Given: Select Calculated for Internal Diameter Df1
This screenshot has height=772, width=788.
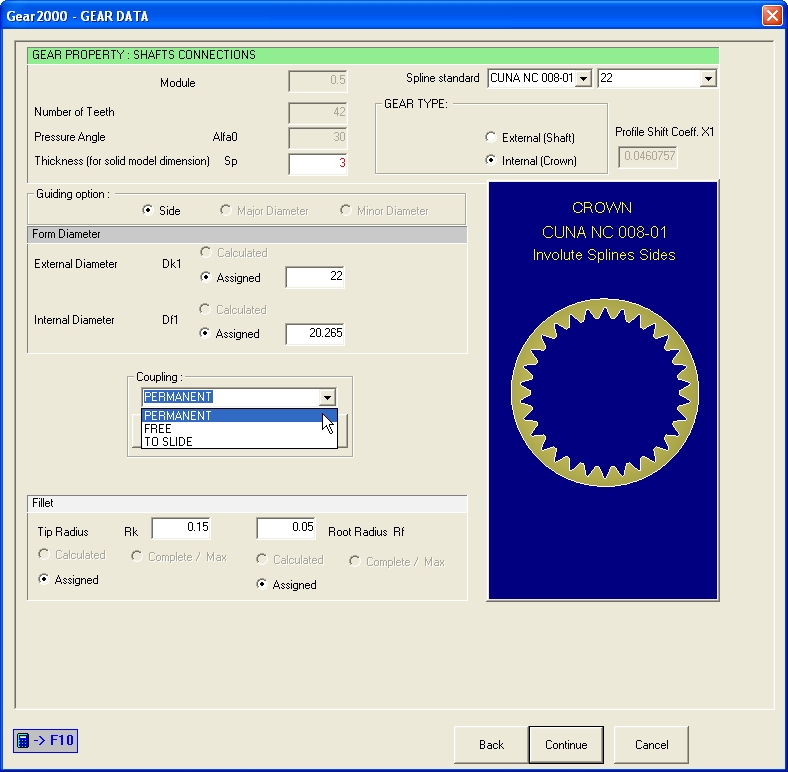Looking at the screenshot, I should 233,310.
